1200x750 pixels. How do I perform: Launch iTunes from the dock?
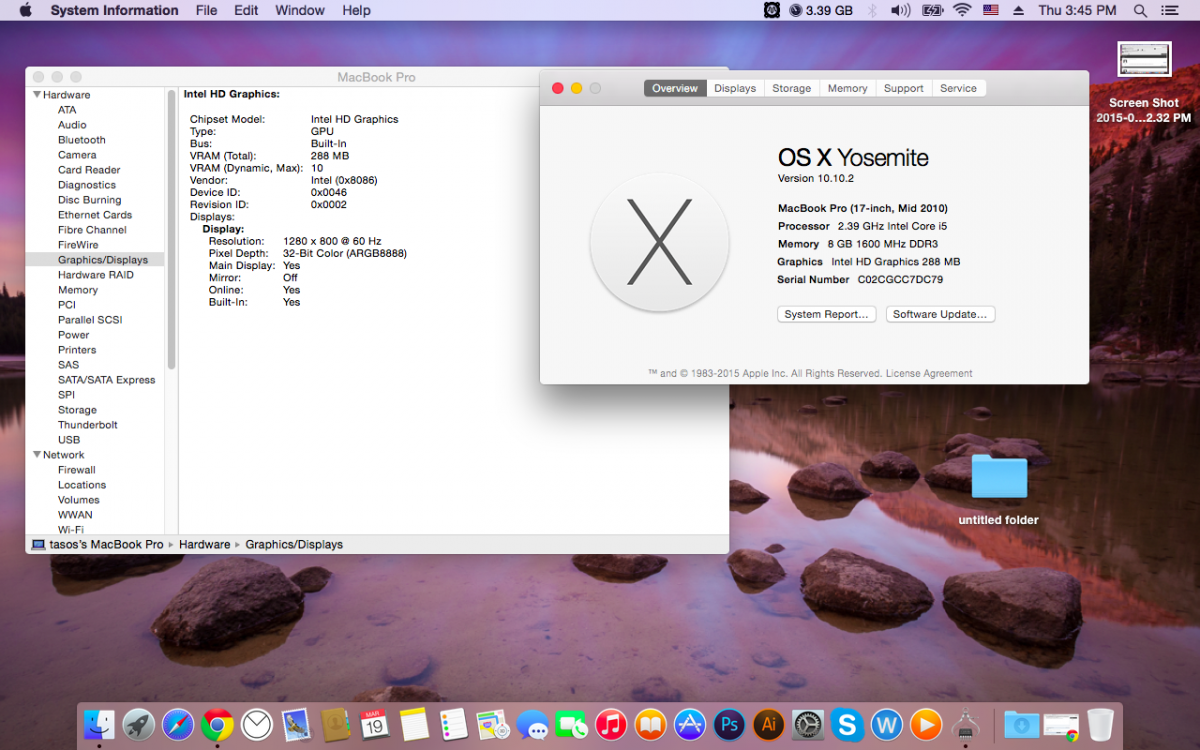pyautogui.click(x=611, y=724)
